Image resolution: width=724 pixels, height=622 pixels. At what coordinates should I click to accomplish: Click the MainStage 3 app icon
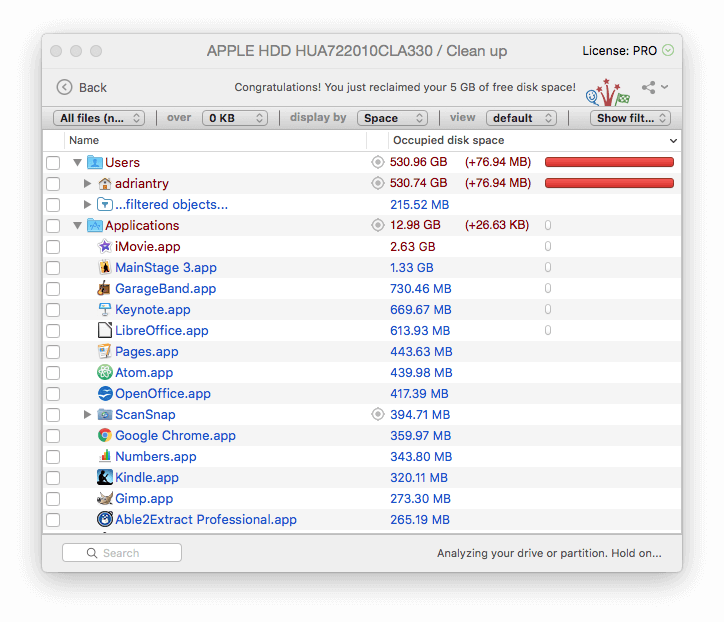pos(105,267)
